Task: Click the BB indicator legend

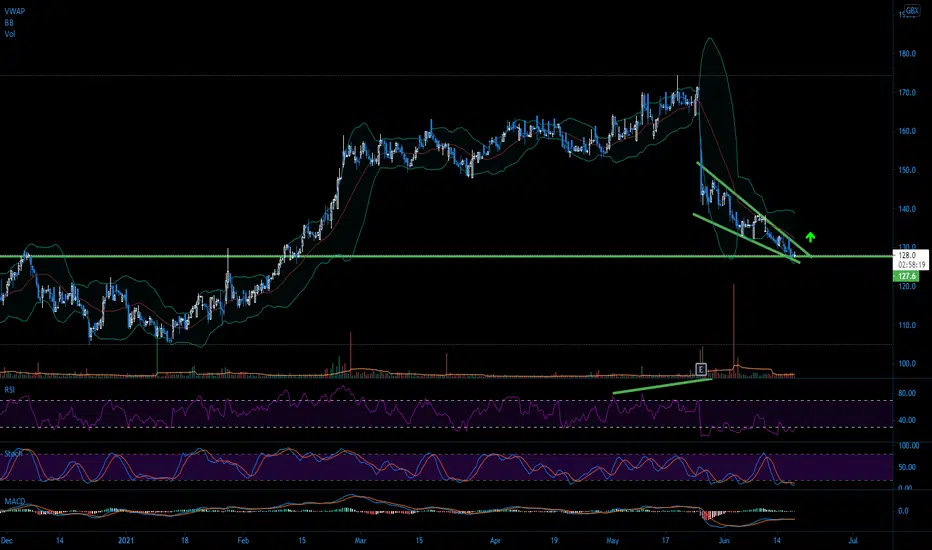Action: (9, 23)
